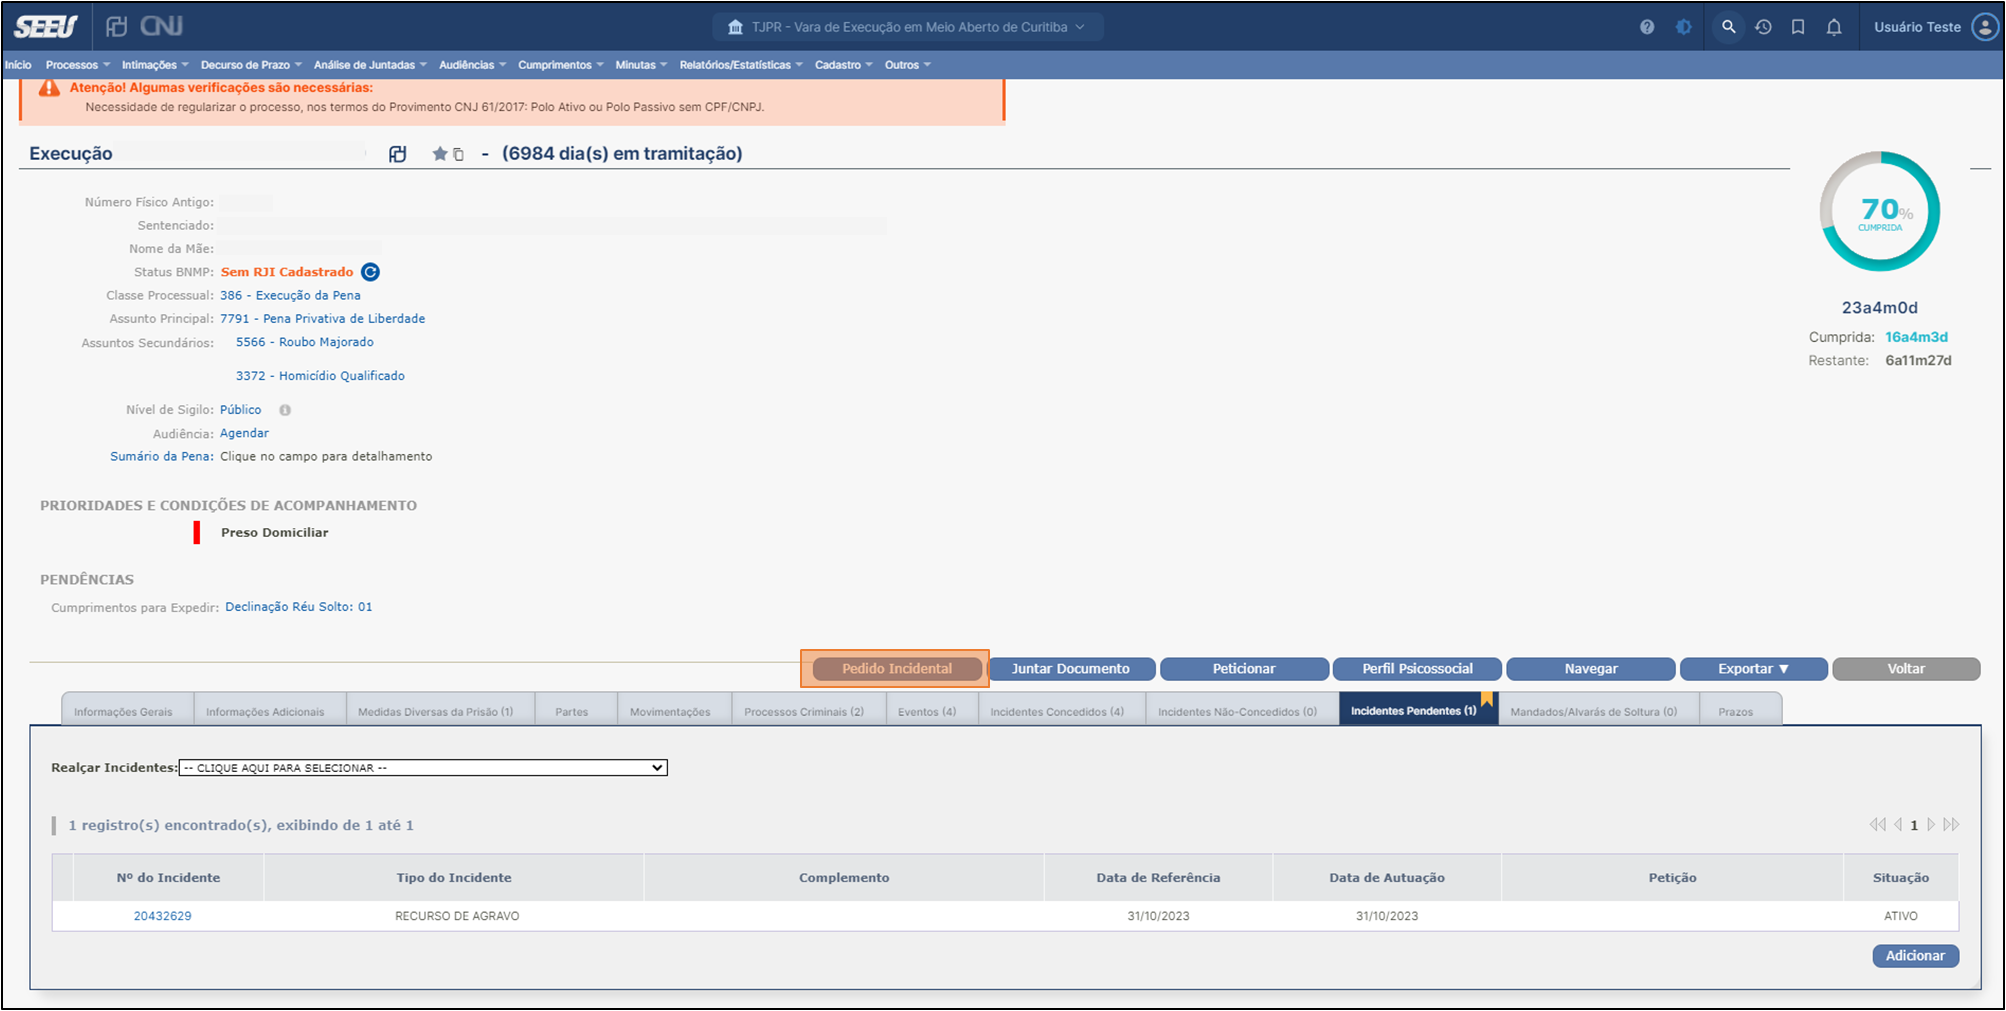Expand the Decurso de Prazo menu

coord(251,65)
